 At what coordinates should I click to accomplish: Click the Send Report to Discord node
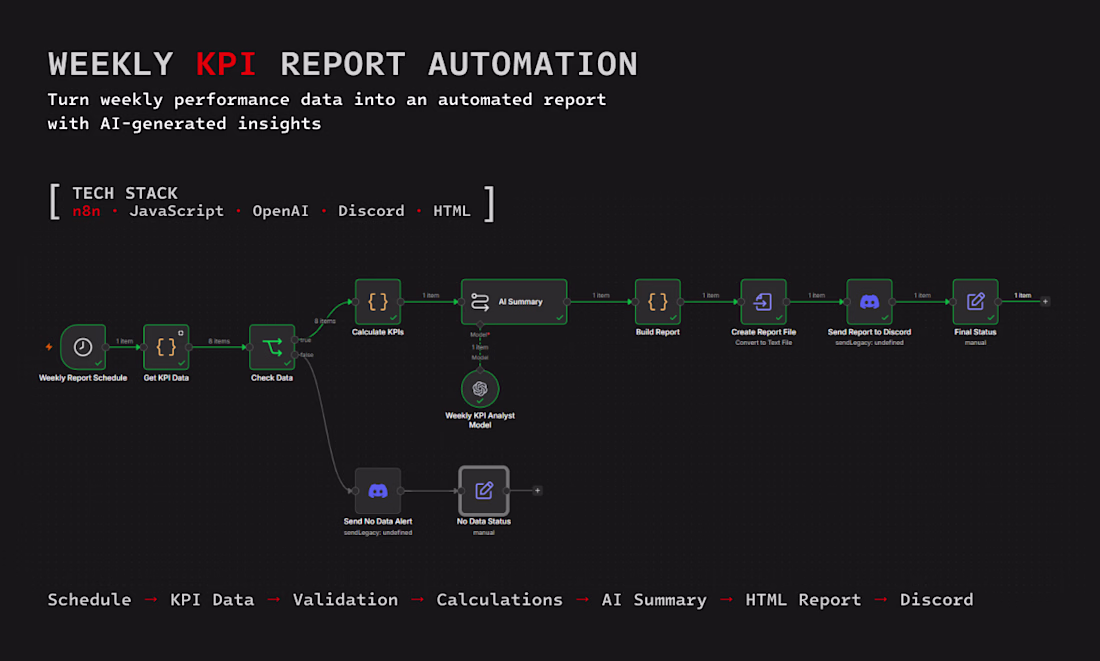click(869, 302)
